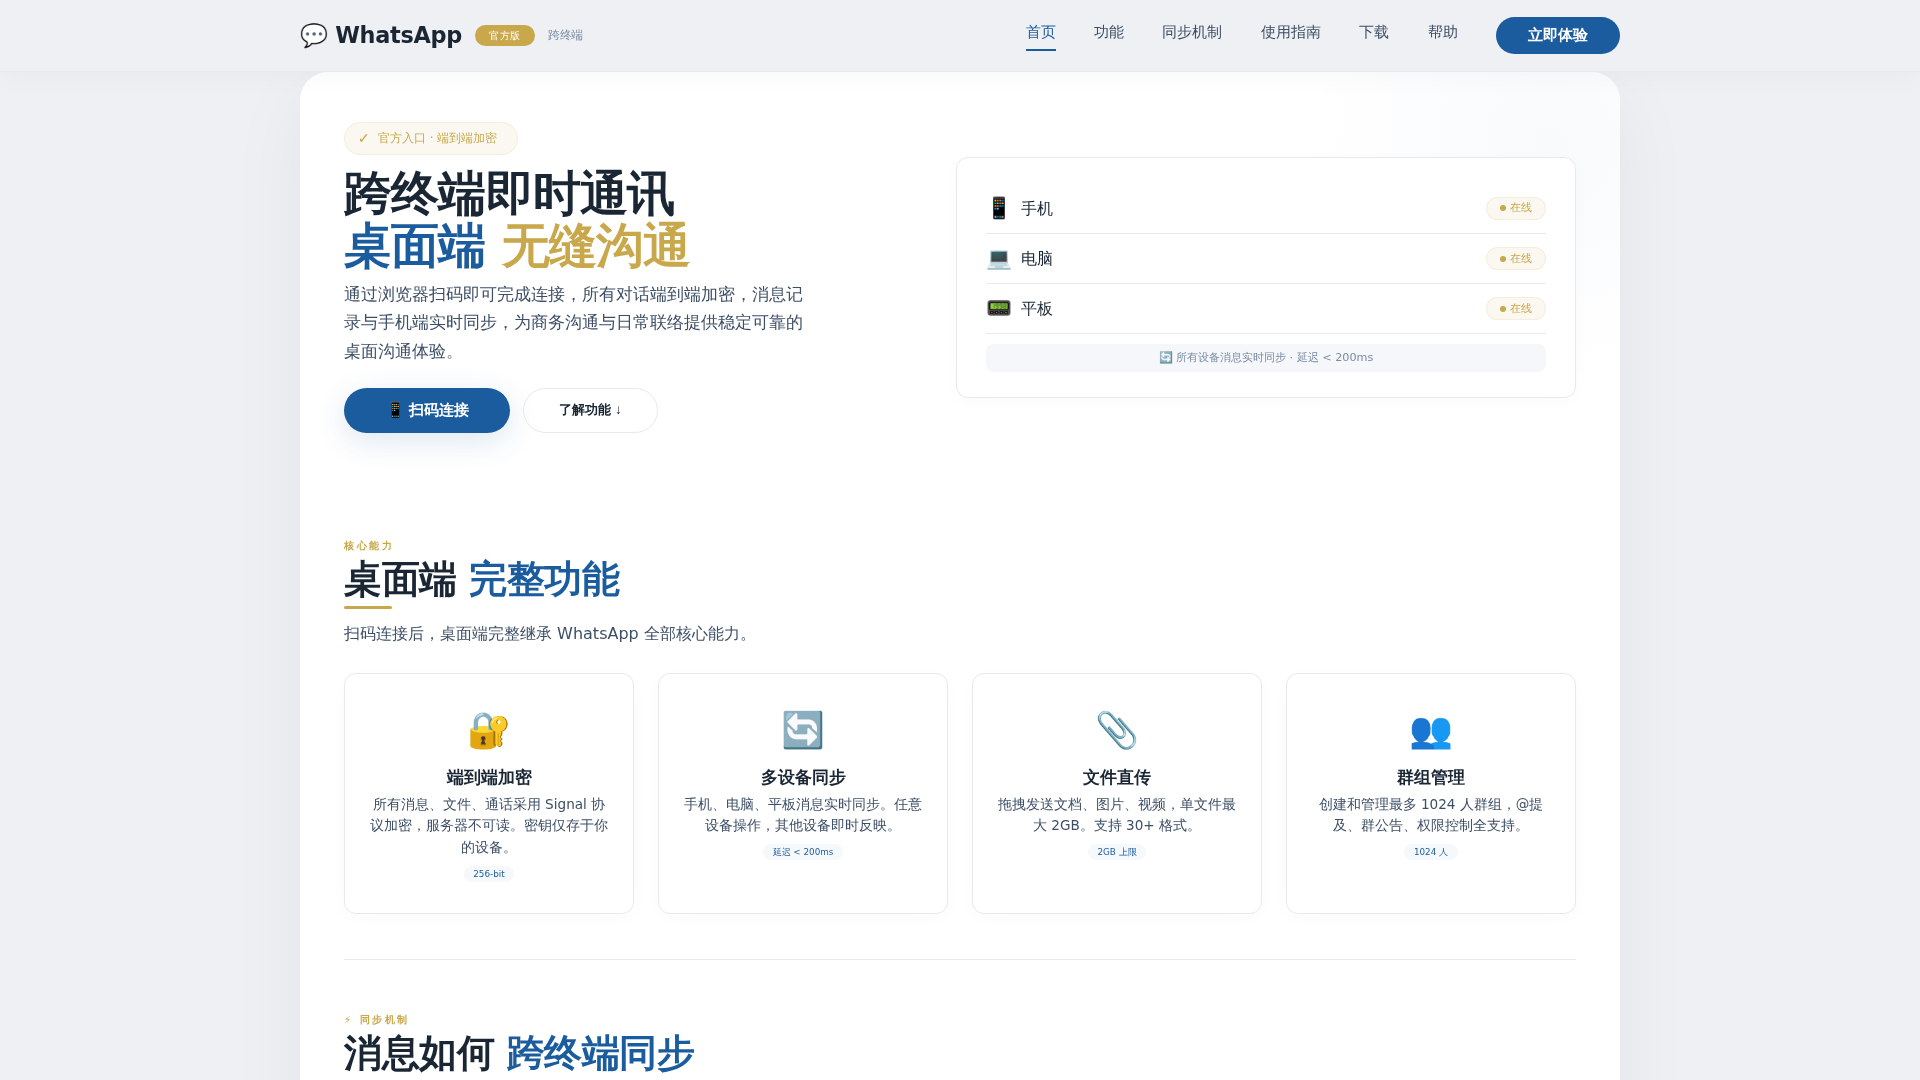Open the 下载 nav link
This screenshot has height=1080, width=1920.
1374,32
